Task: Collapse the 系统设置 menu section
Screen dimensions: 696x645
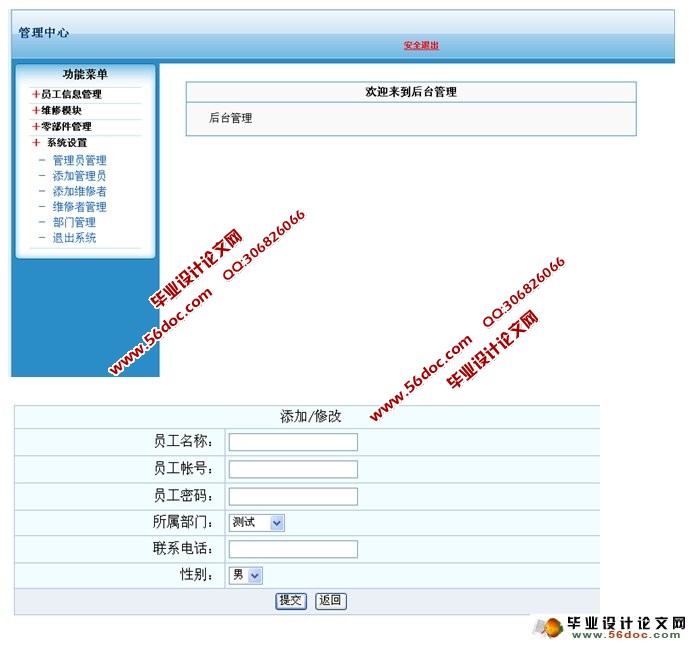Action: (59, 142)
